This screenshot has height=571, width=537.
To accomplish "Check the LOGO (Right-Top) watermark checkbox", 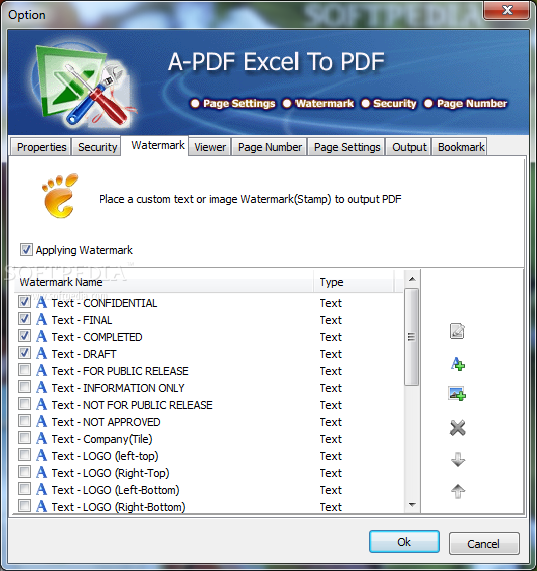I will (x=24, y=472).
